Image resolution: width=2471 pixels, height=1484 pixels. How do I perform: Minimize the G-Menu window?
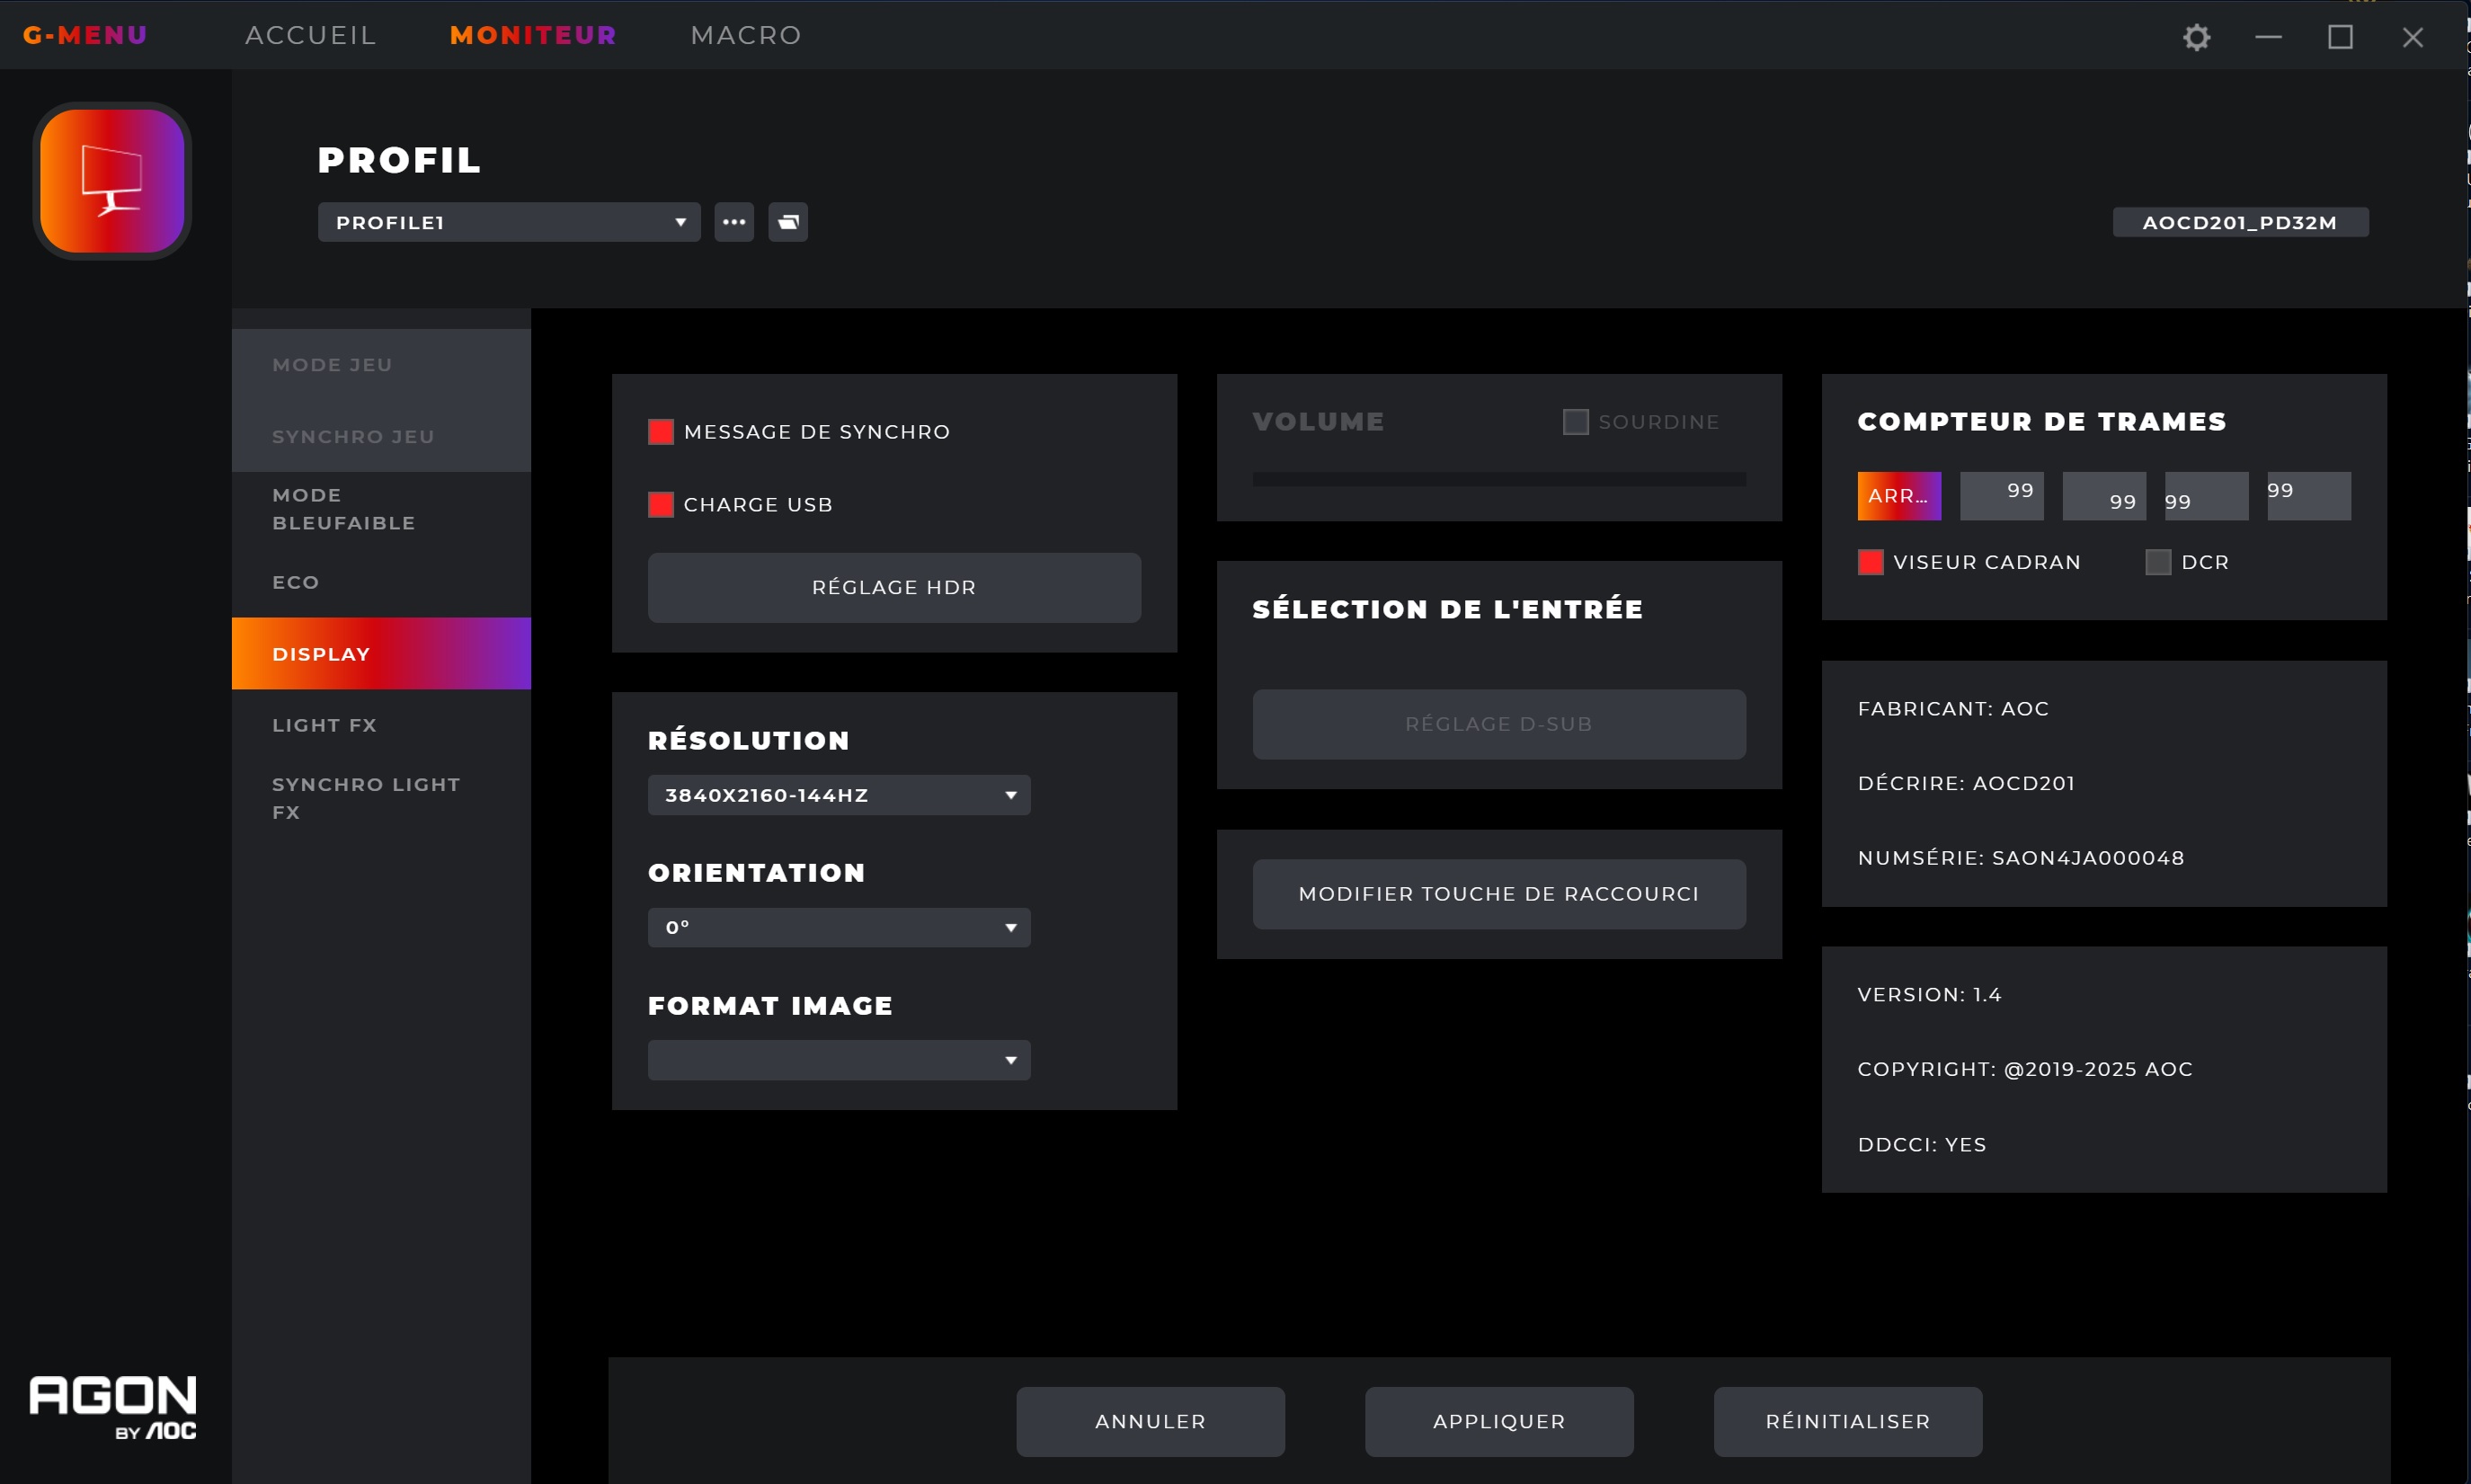click(x=2268, y=37)
